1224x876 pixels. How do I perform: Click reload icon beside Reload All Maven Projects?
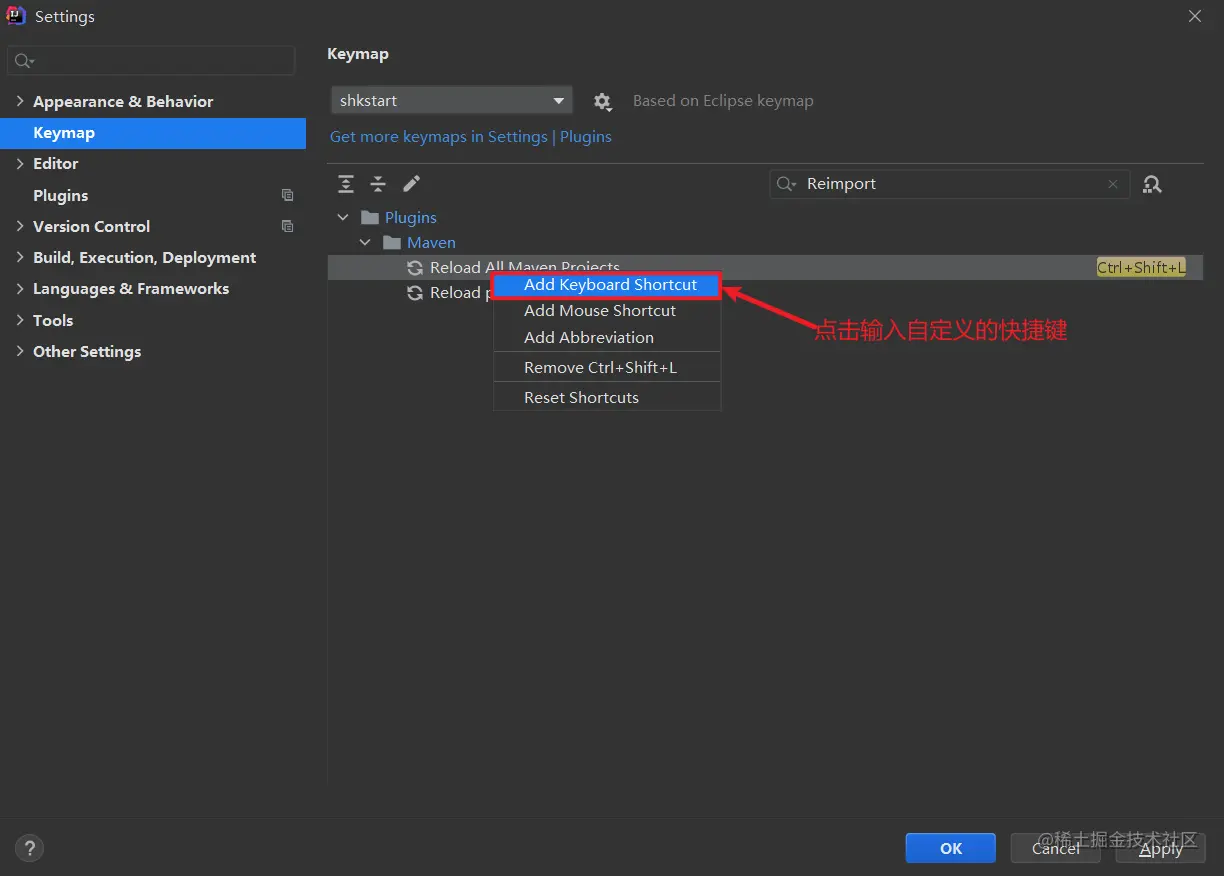(415, 267)
